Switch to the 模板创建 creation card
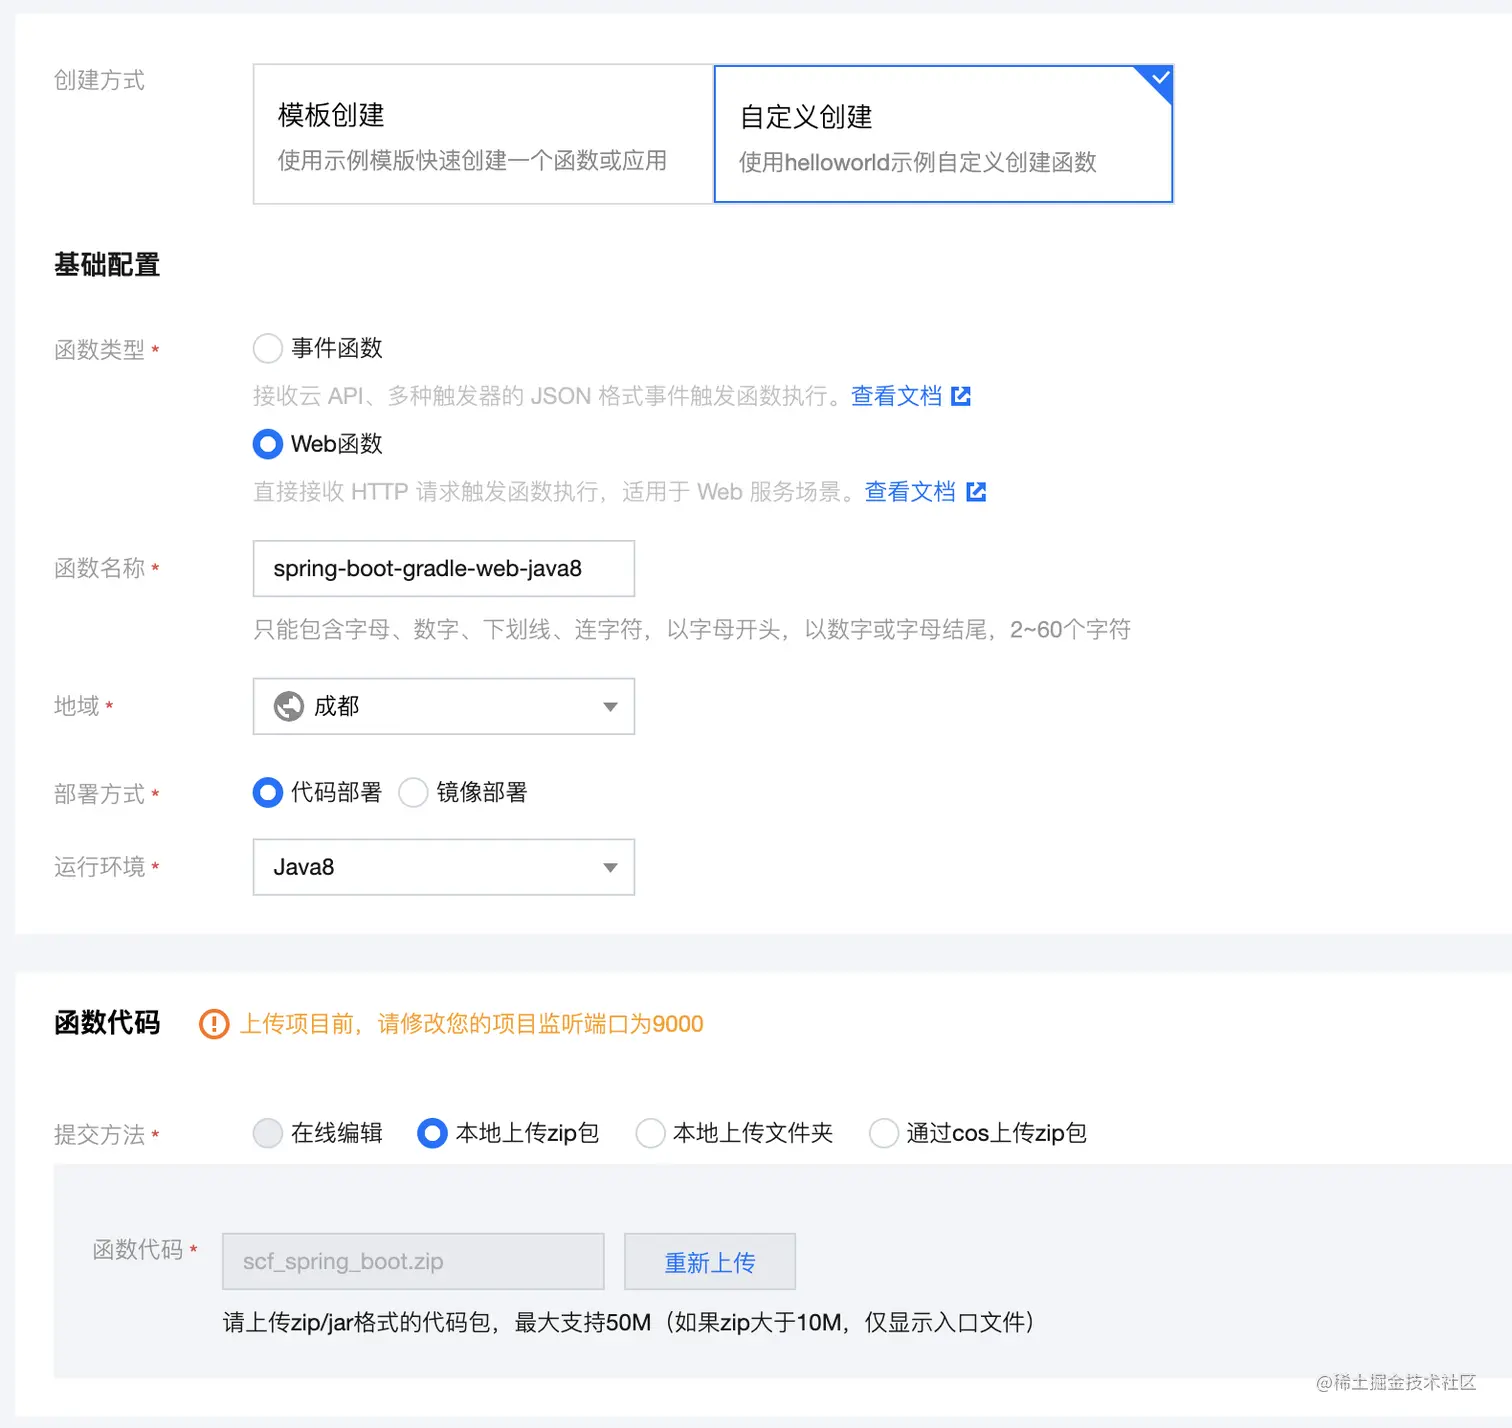1512x1428 pixels. pos(482,134)
